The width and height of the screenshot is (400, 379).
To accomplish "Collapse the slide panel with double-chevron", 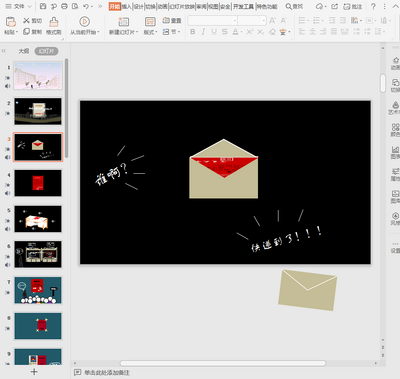I will click(4, 51).
